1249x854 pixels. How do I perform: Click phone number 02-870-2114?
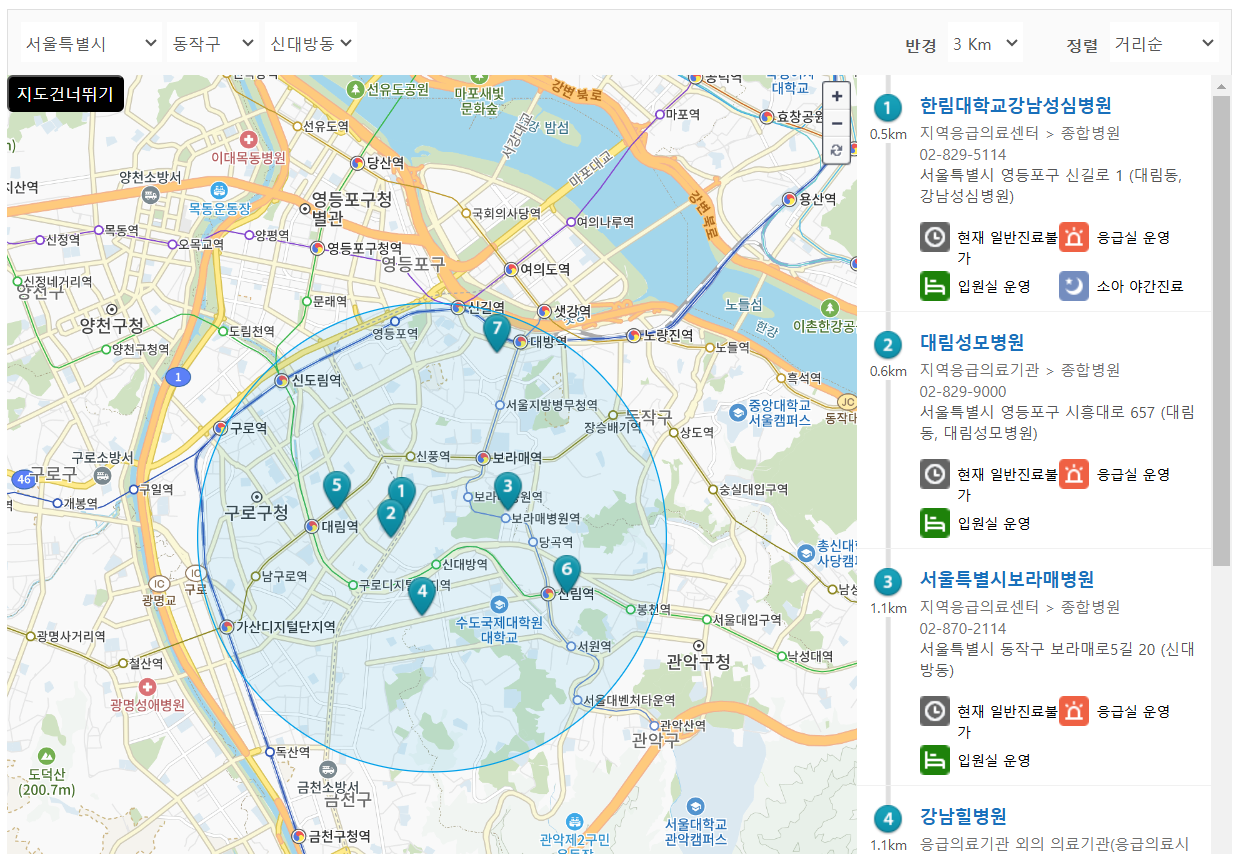point(962,628)
